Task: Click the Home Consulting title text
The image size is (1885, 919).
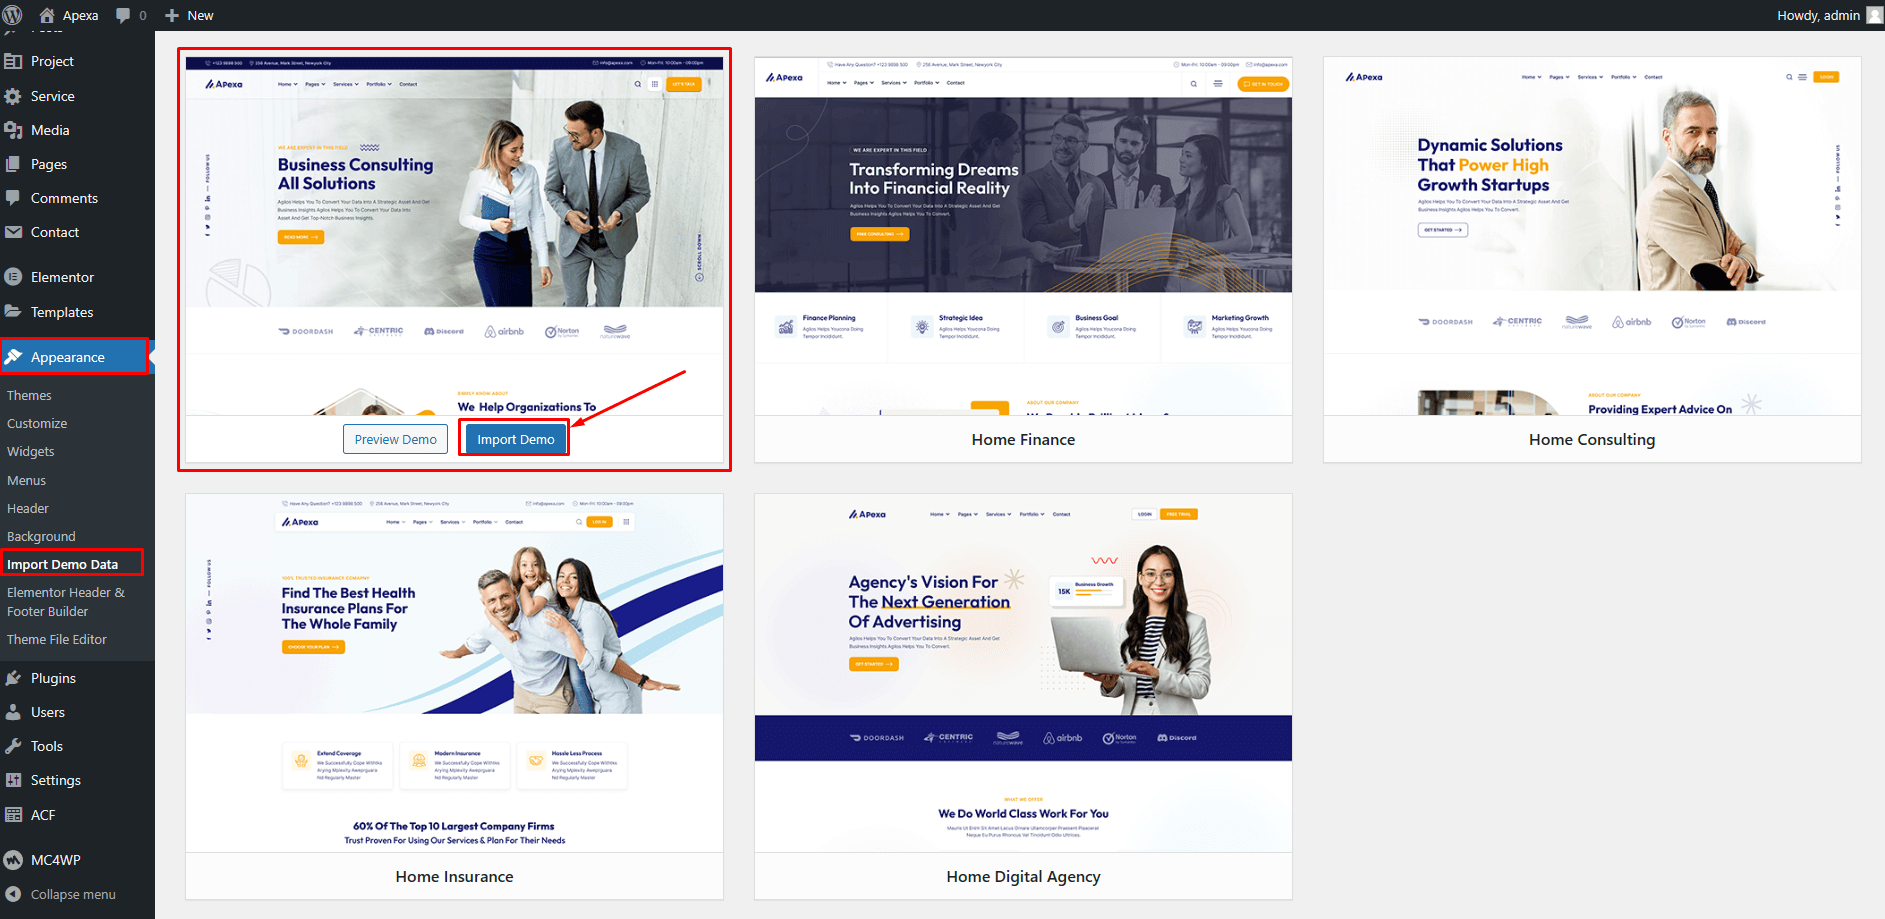Action: point(1592,440)
